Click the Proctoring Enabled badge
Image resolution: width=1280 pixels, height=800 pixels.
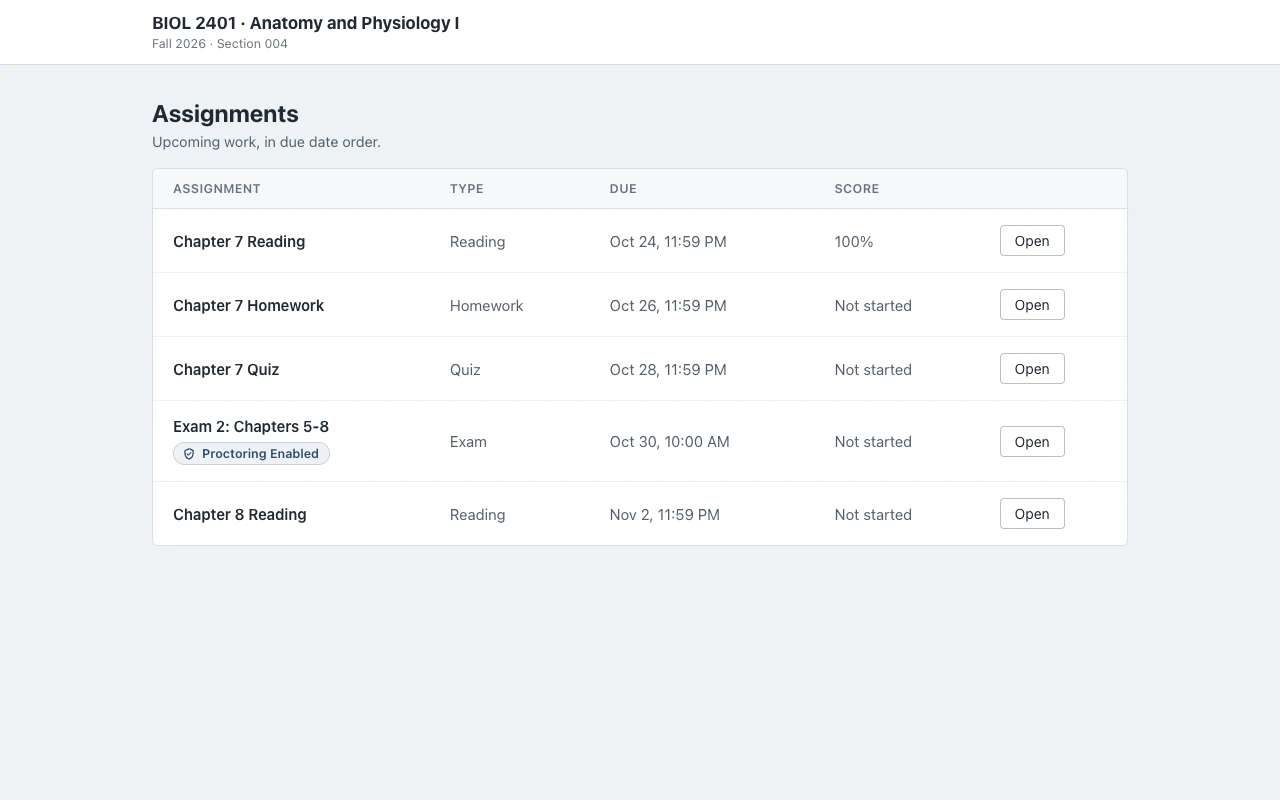(x=251, y=454)
